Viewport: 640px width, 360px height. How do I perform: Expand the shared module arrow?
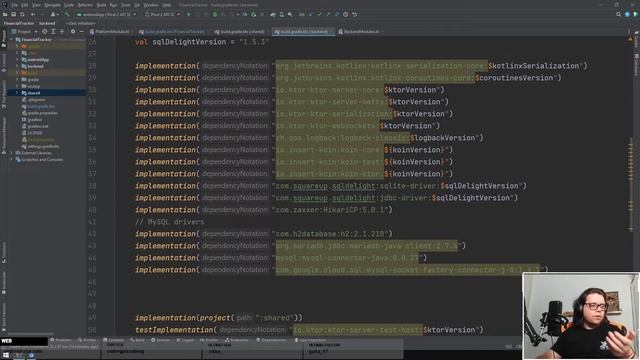coord(17,93)
